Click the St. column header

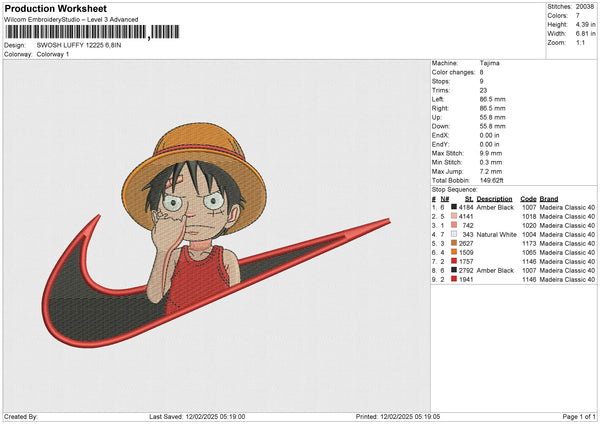469,199
